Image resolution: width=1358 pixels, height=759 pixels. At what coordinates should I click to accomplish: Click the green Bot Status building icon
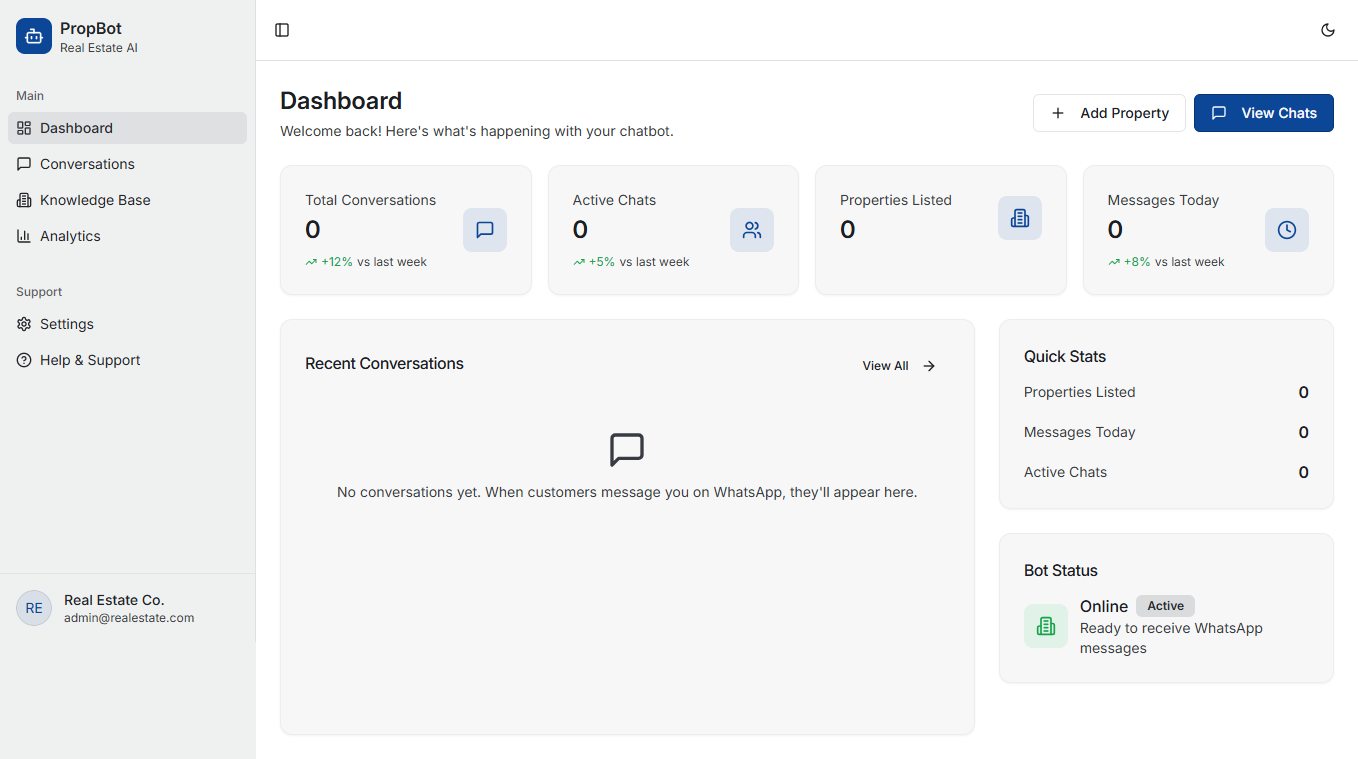[1046, 626]
